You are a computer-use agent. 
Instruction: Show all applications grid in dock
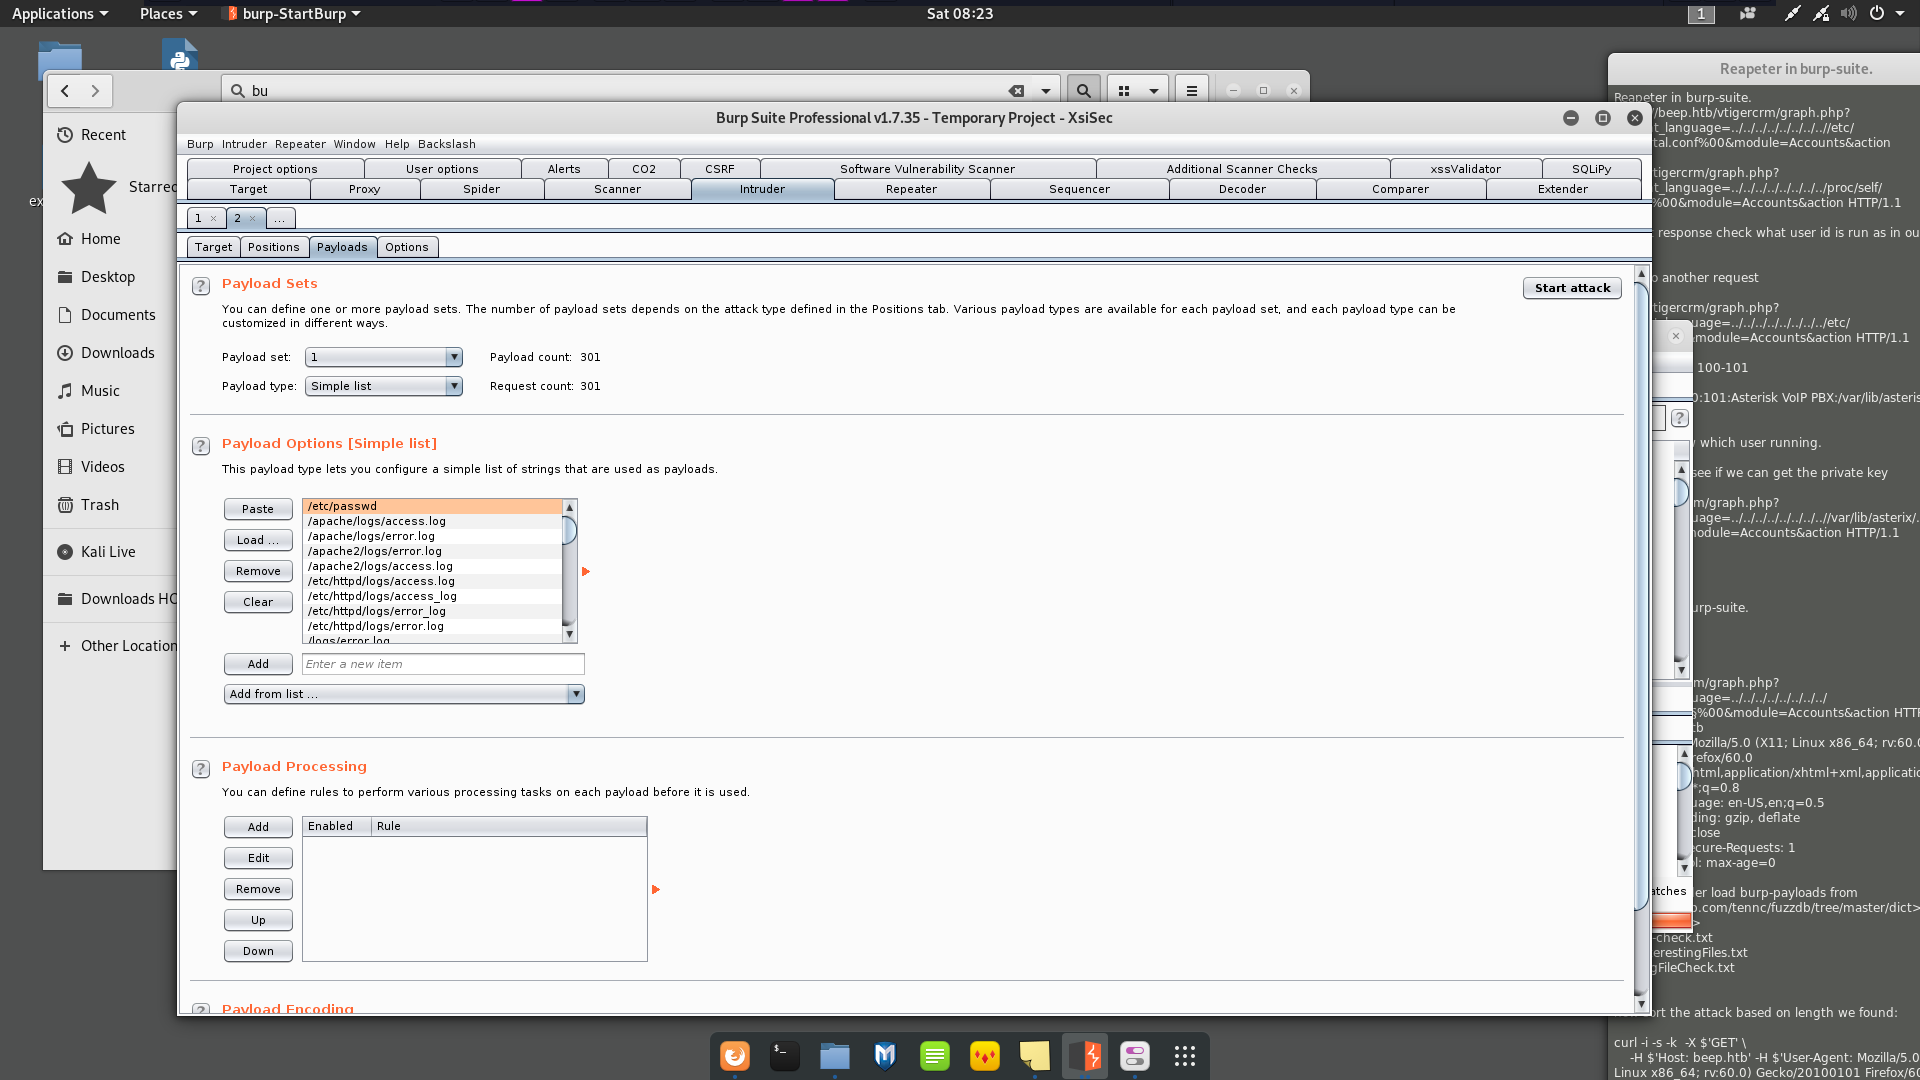[x=1185, y=1056]
